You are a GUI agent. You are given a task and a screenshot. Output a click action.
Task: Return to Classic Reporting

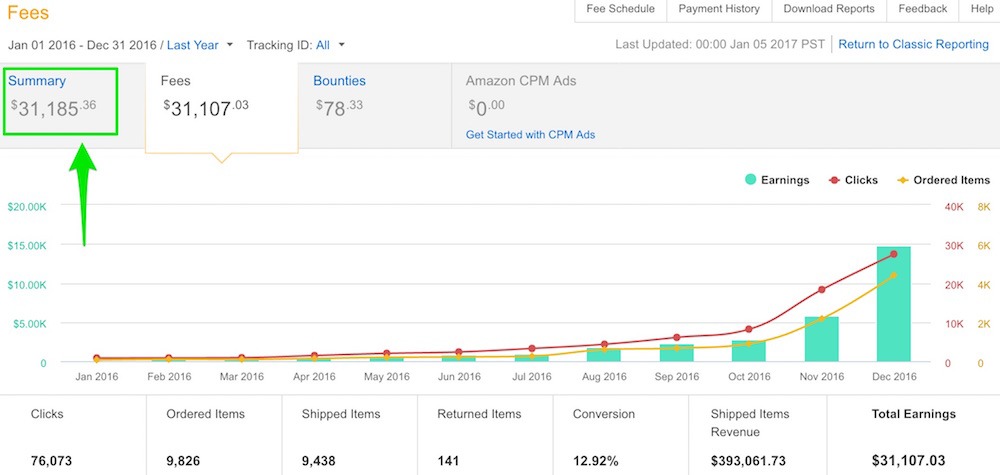[913, 45]
